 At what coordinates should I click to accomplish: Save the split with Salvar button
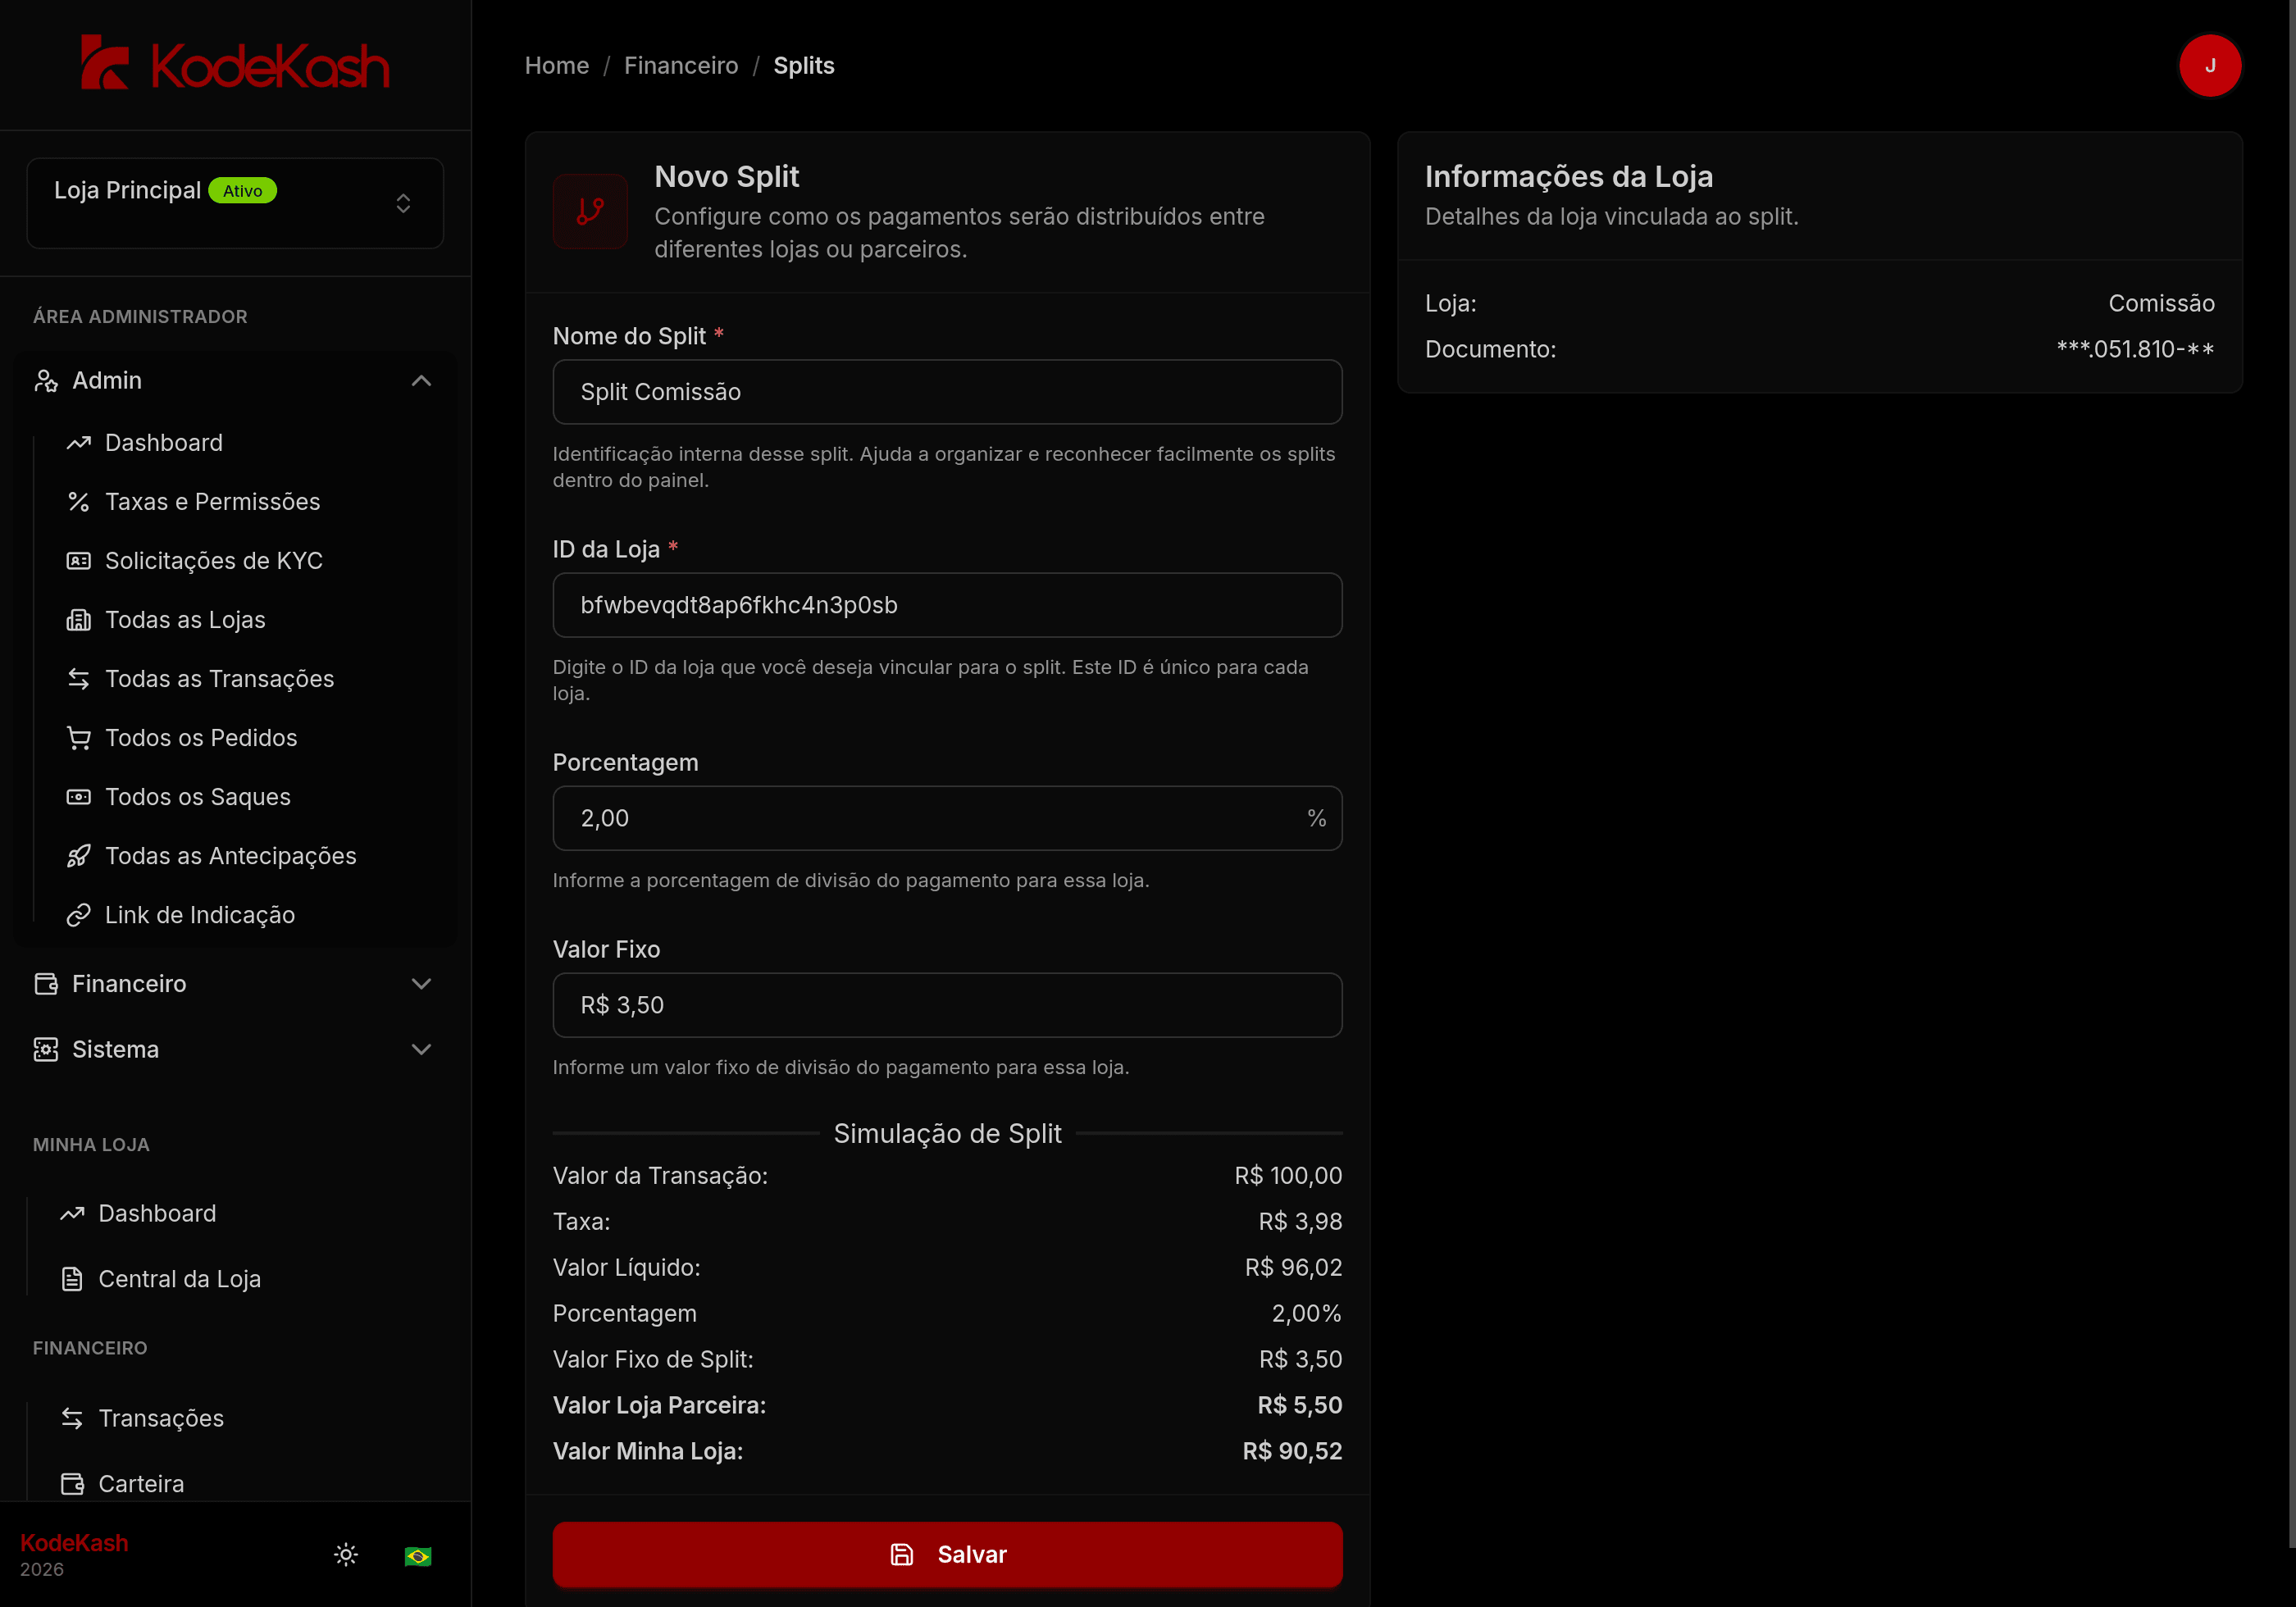click(x=947, y=1554)
